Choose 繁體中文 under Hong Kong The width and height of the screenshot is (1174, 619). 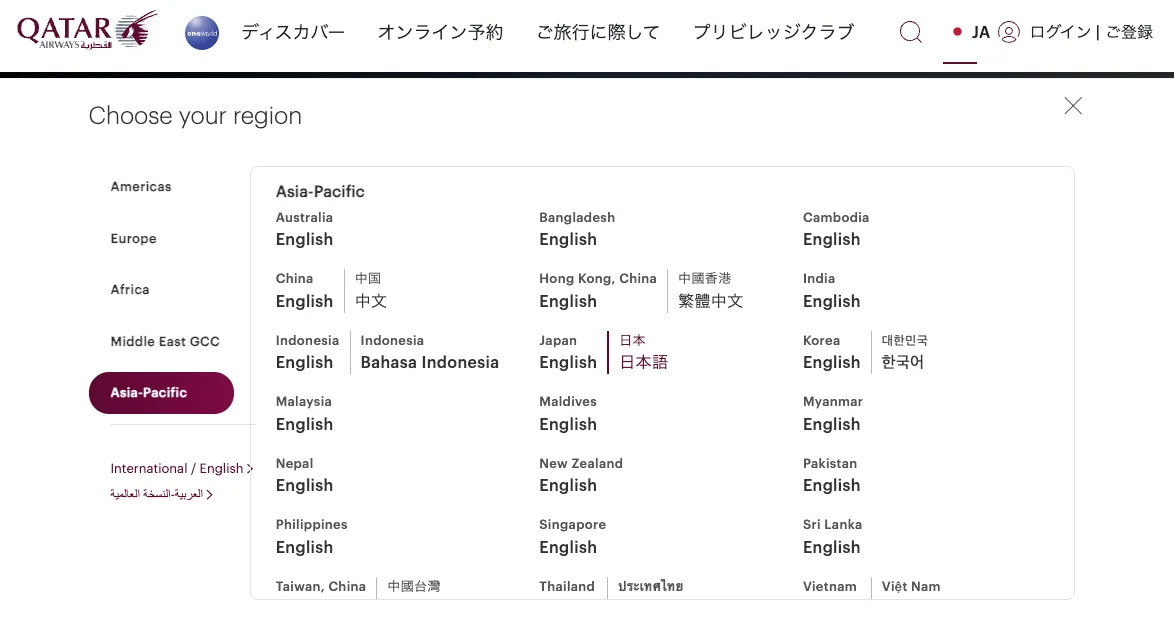pyautogui.click(x=711, y=301)
